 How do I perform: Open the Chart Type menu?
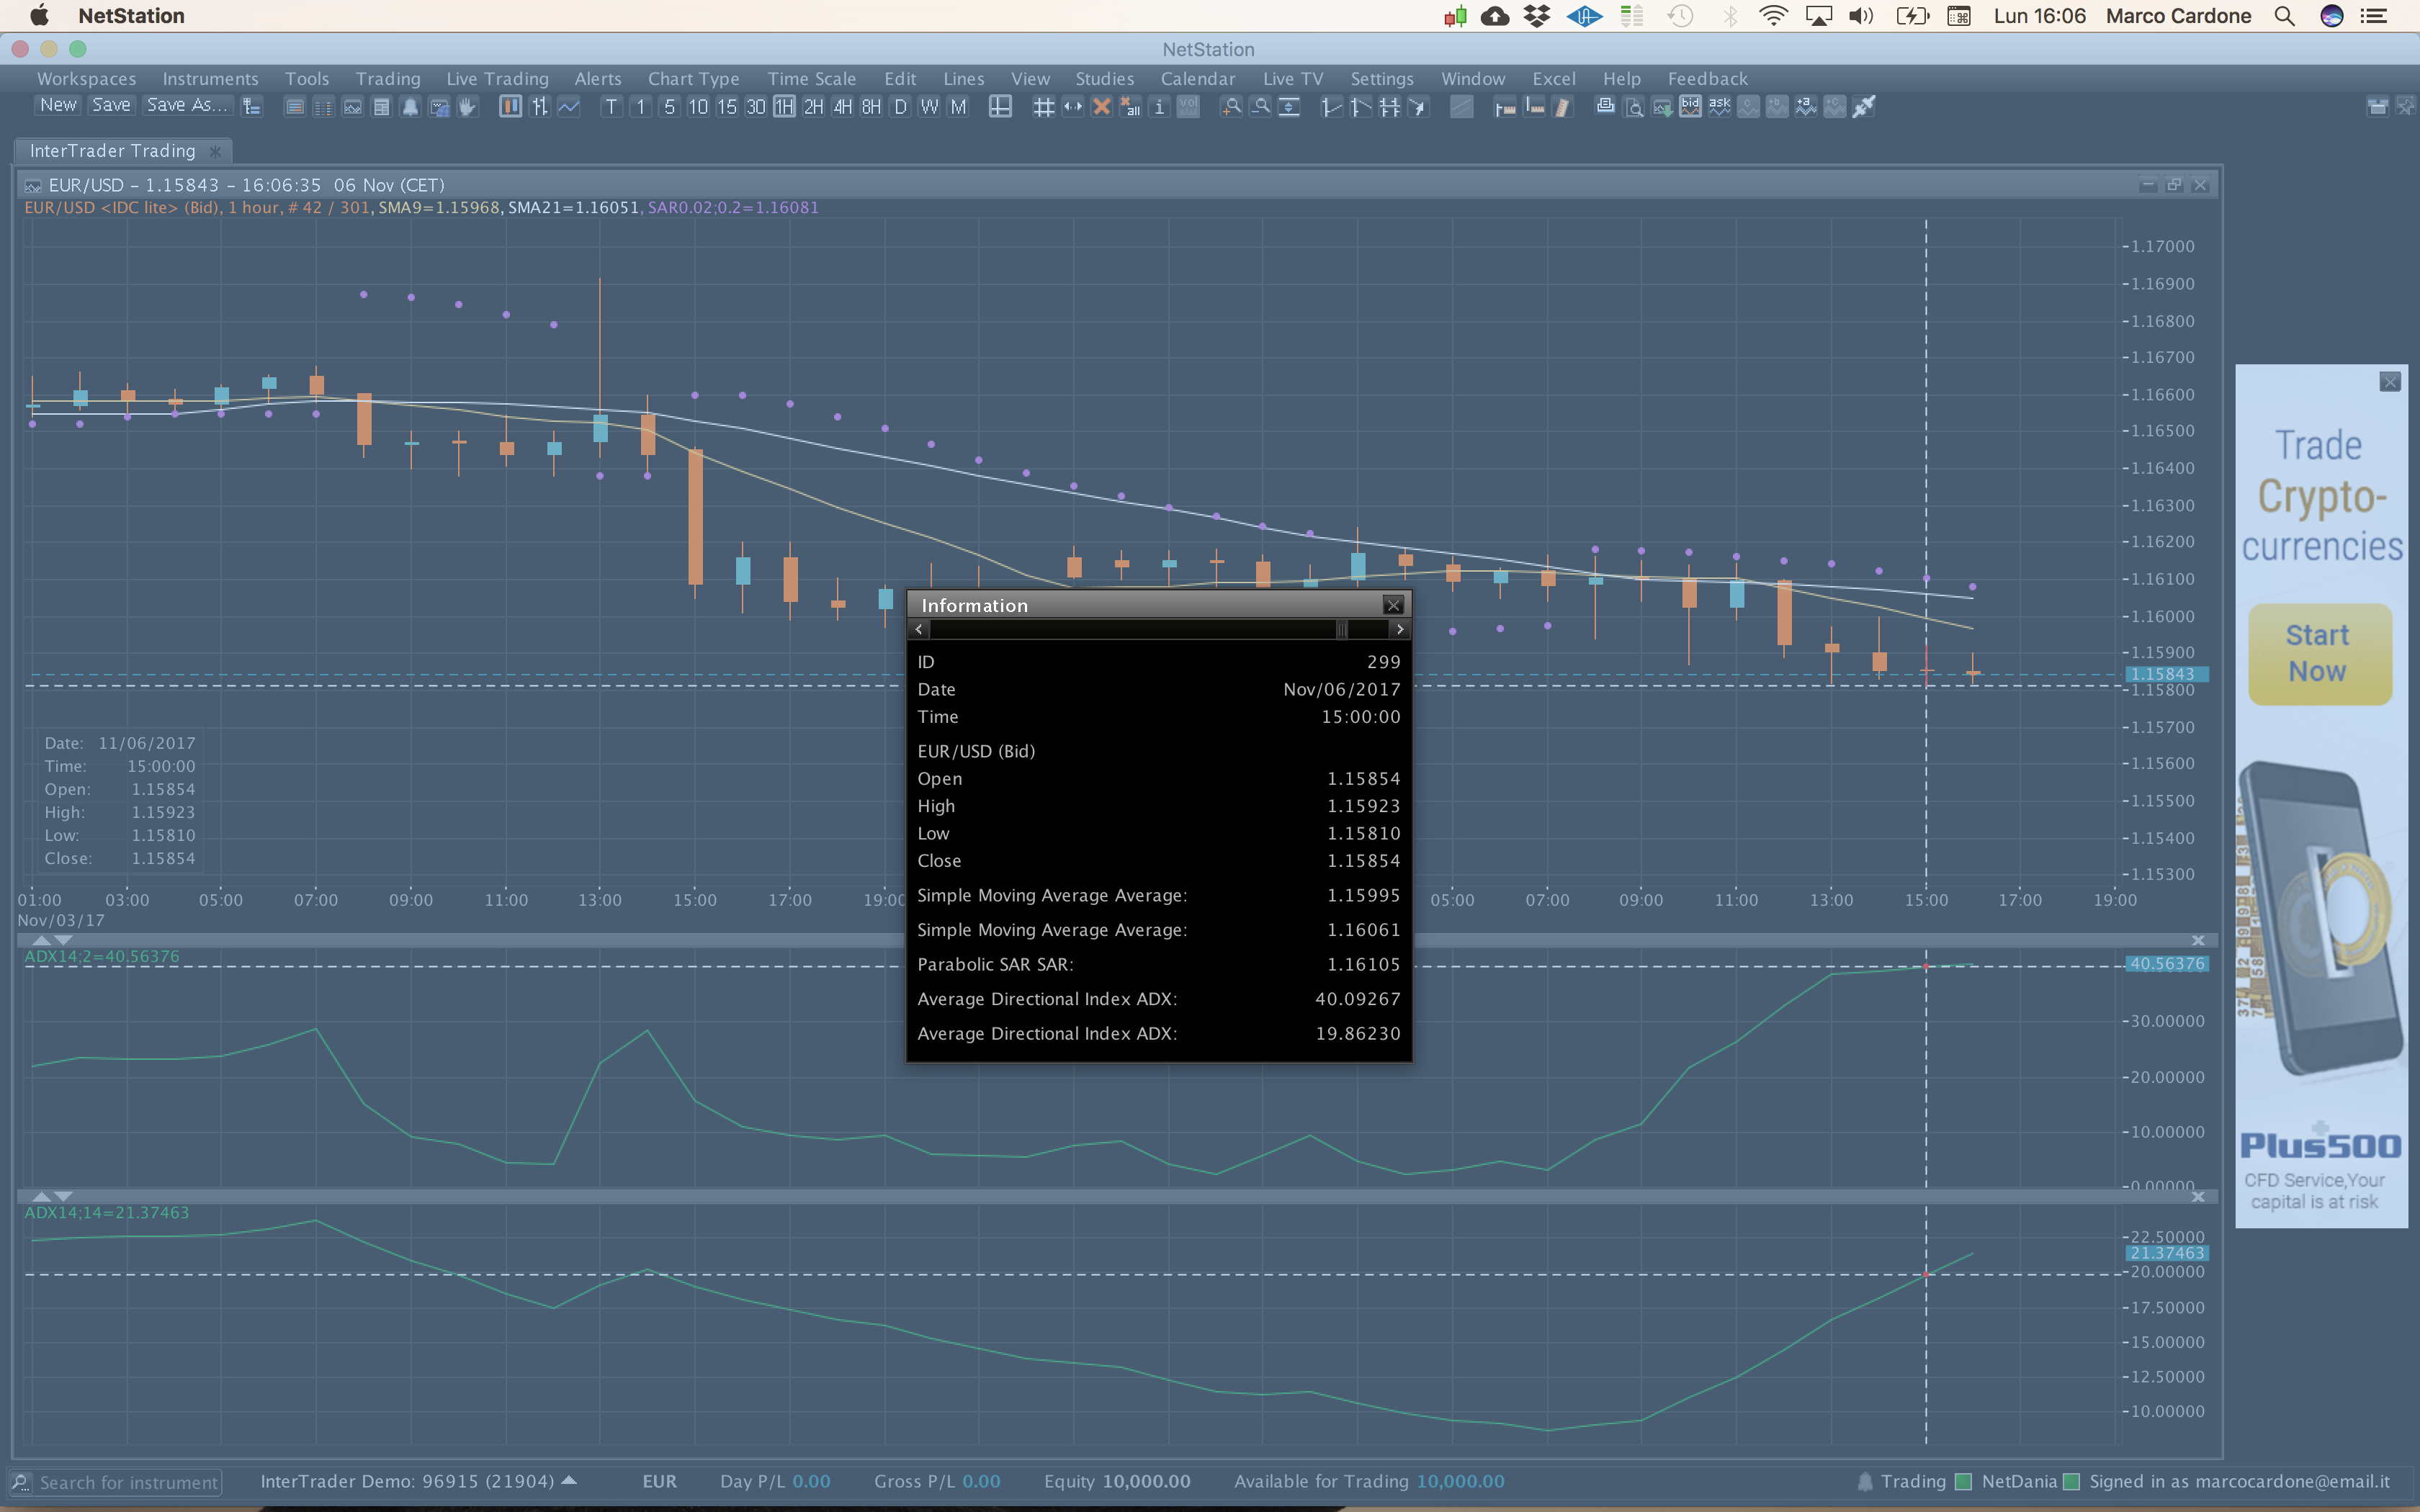point(693,78)
